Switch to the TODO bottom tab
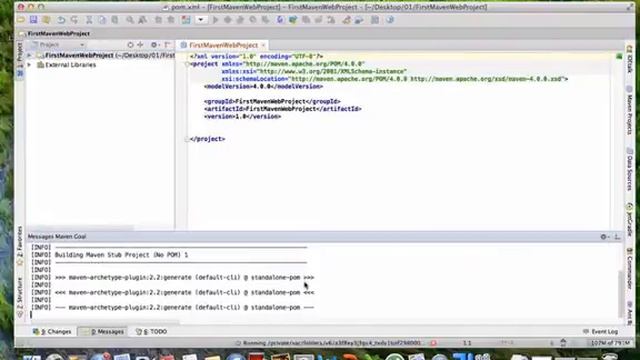The image size is (640, 360). click(x=151, y=332)
